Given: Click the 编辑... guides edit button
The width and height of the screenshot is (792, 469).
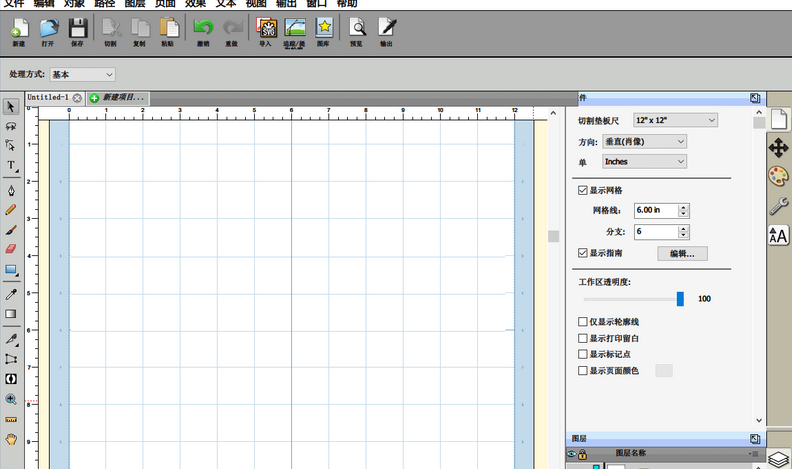Looking at the screenshot, I should pos(682,253).
